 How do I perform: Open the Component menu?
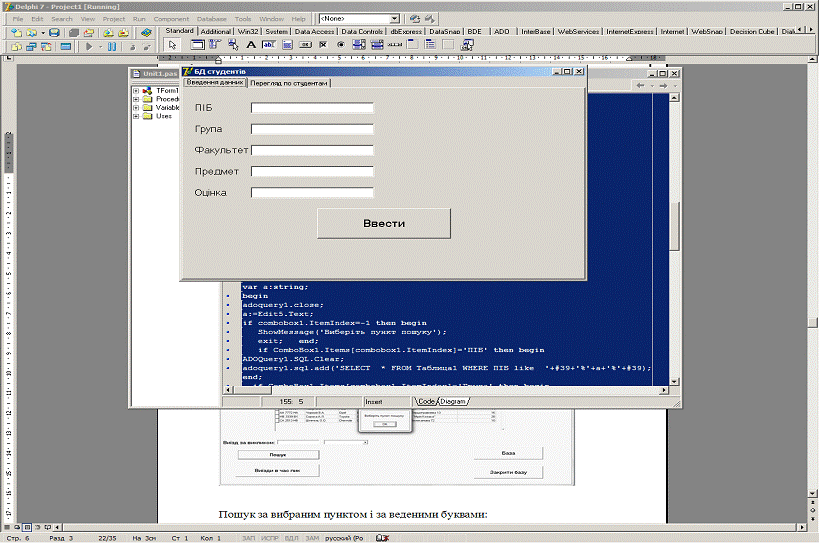169,19
